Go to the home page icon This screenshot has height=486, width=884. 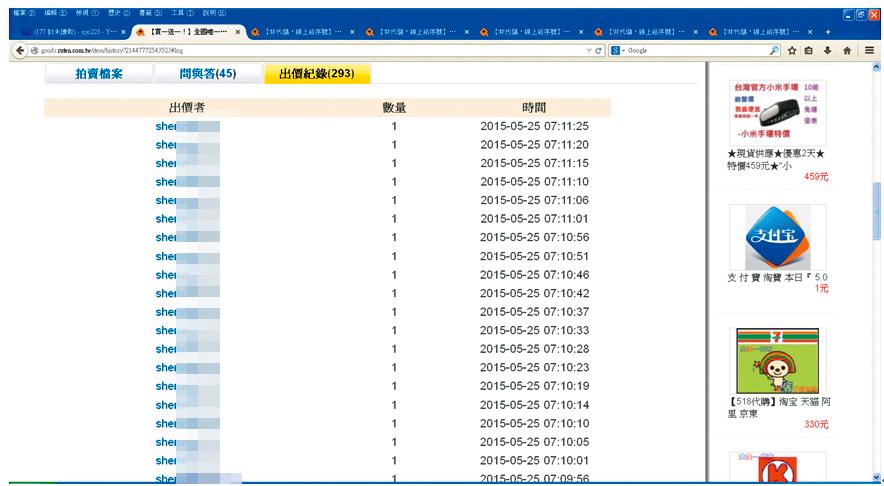tap(846, 50)
